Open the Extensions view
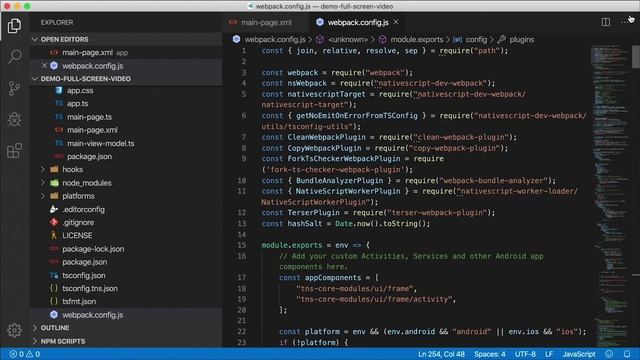Viewport: 640px width, 360px height. (x=14, y=151)
